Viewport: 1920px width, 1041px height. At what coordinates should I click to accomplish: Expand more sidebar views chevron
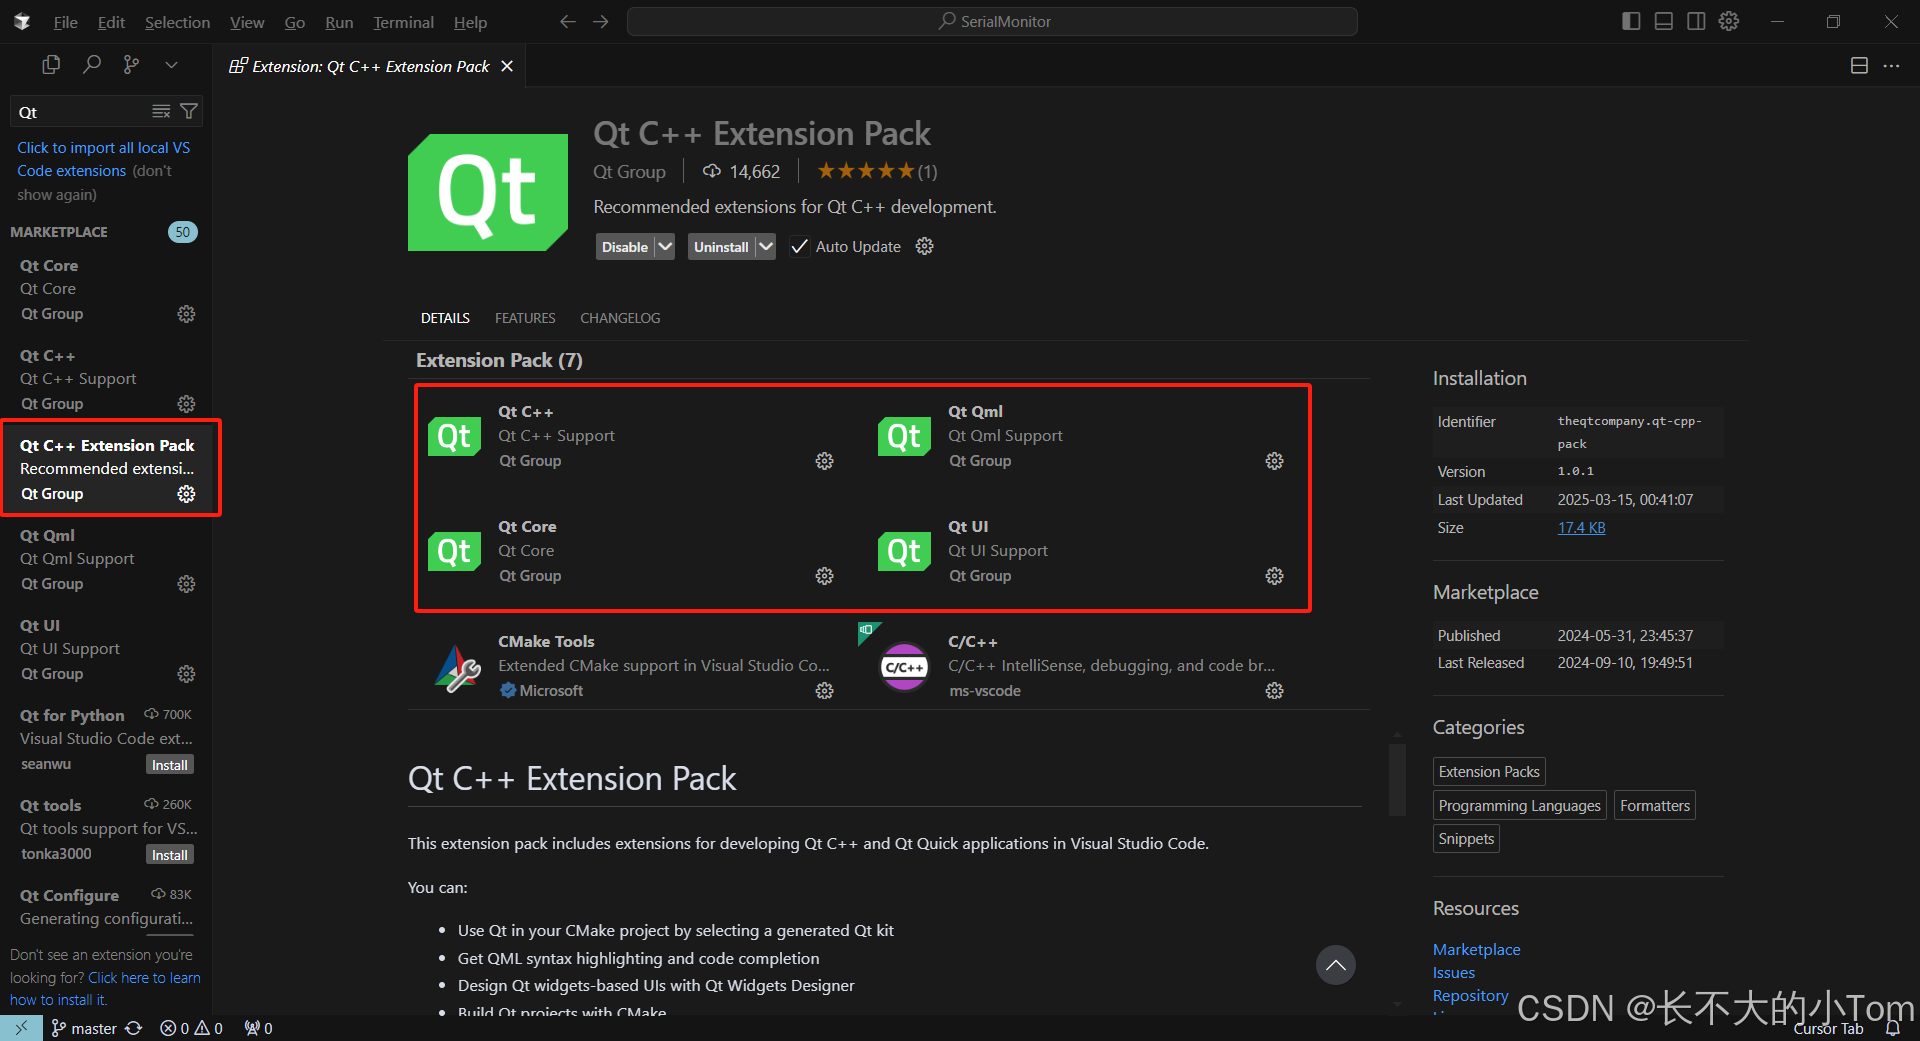pyautogui.click(x=171, y=65)
